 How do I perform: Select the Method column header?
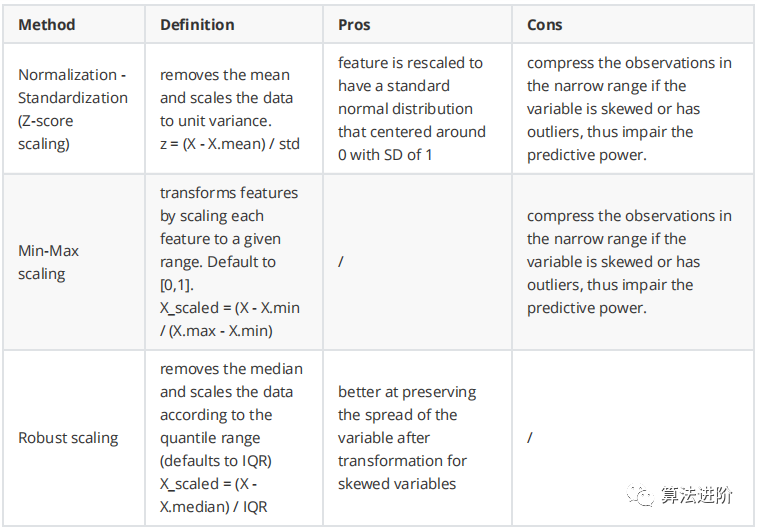coord(47,25)
